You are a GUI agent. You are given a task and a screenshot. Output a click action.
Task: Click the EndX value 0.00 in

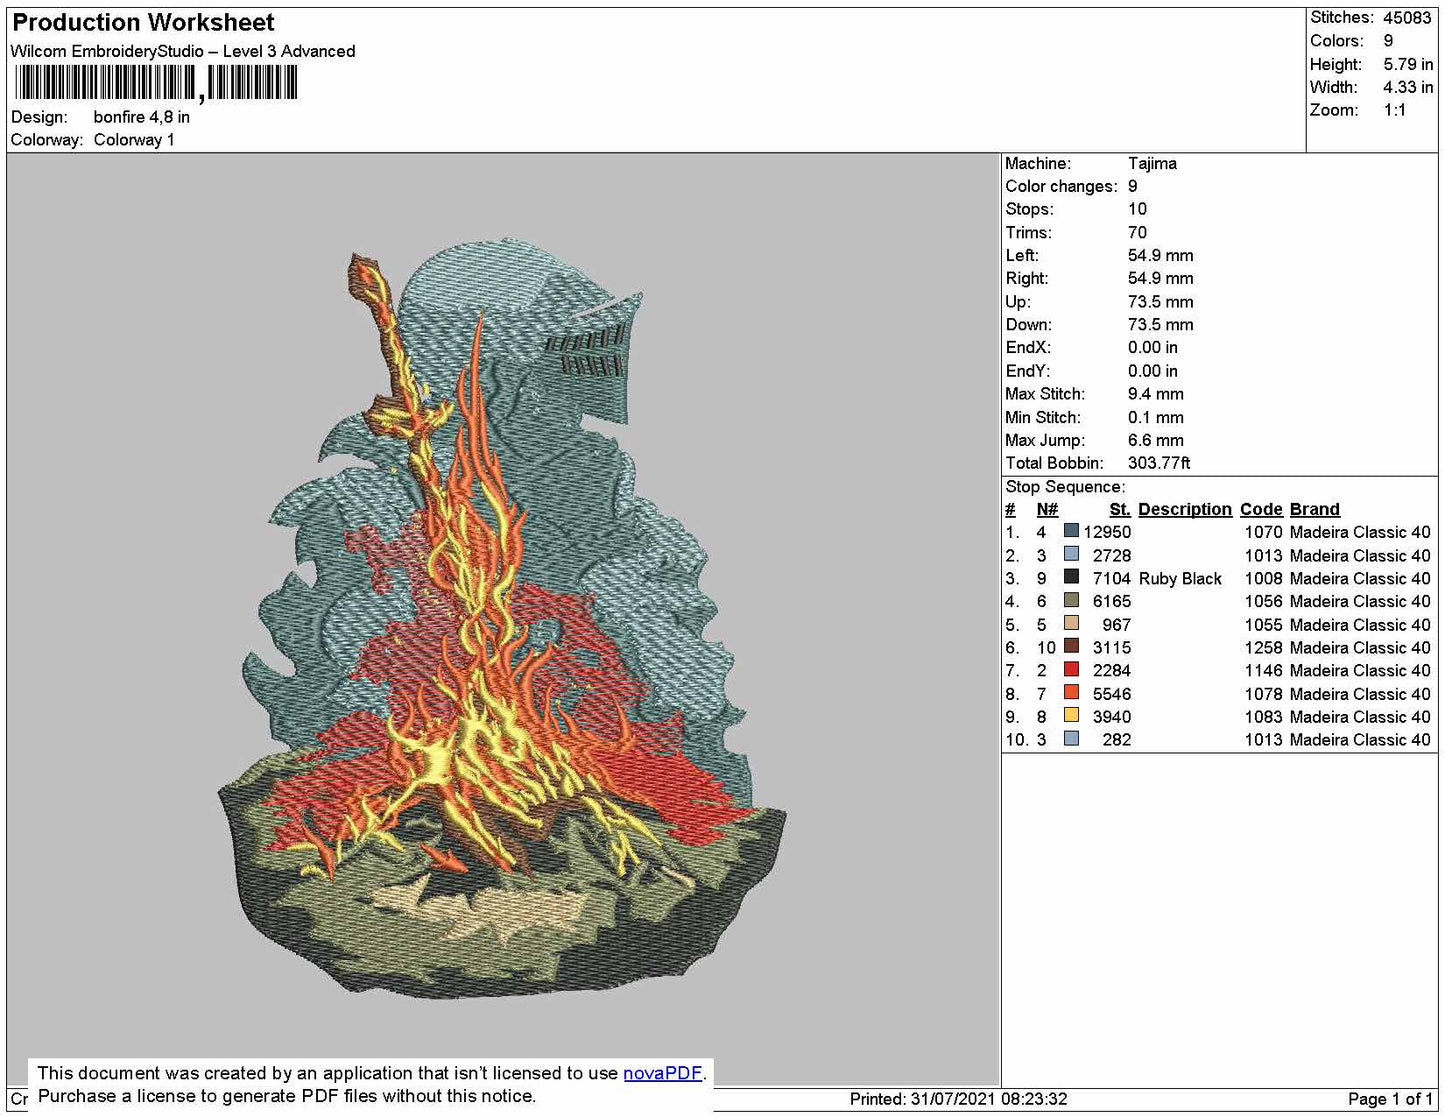coord(1153,347)
